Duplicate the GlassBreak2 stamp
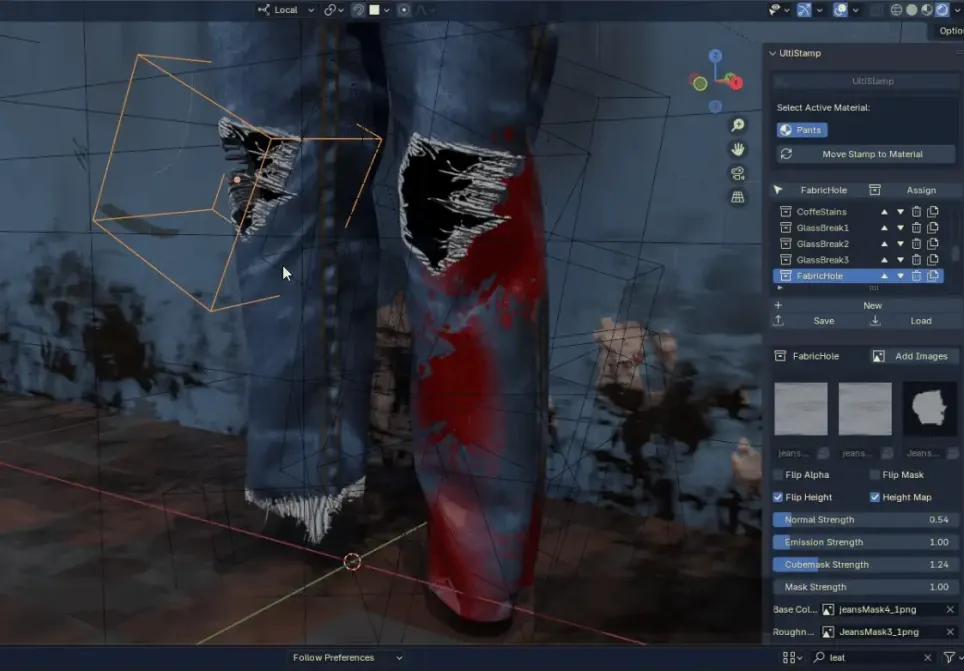 coord(933,244)
